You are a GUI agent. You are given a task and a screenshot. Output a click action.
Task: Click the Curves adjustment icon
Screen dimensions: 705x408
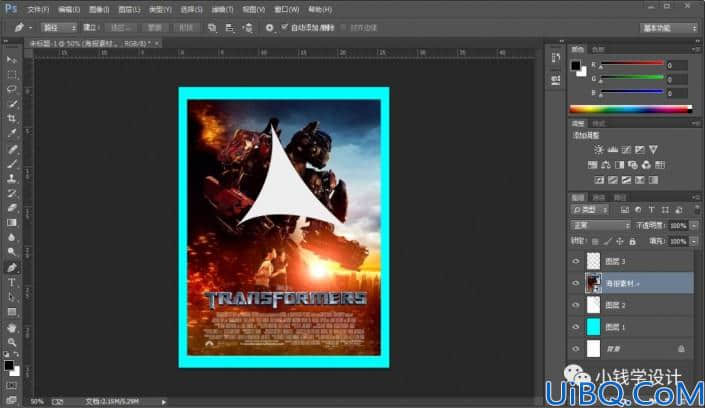[626, 149]
